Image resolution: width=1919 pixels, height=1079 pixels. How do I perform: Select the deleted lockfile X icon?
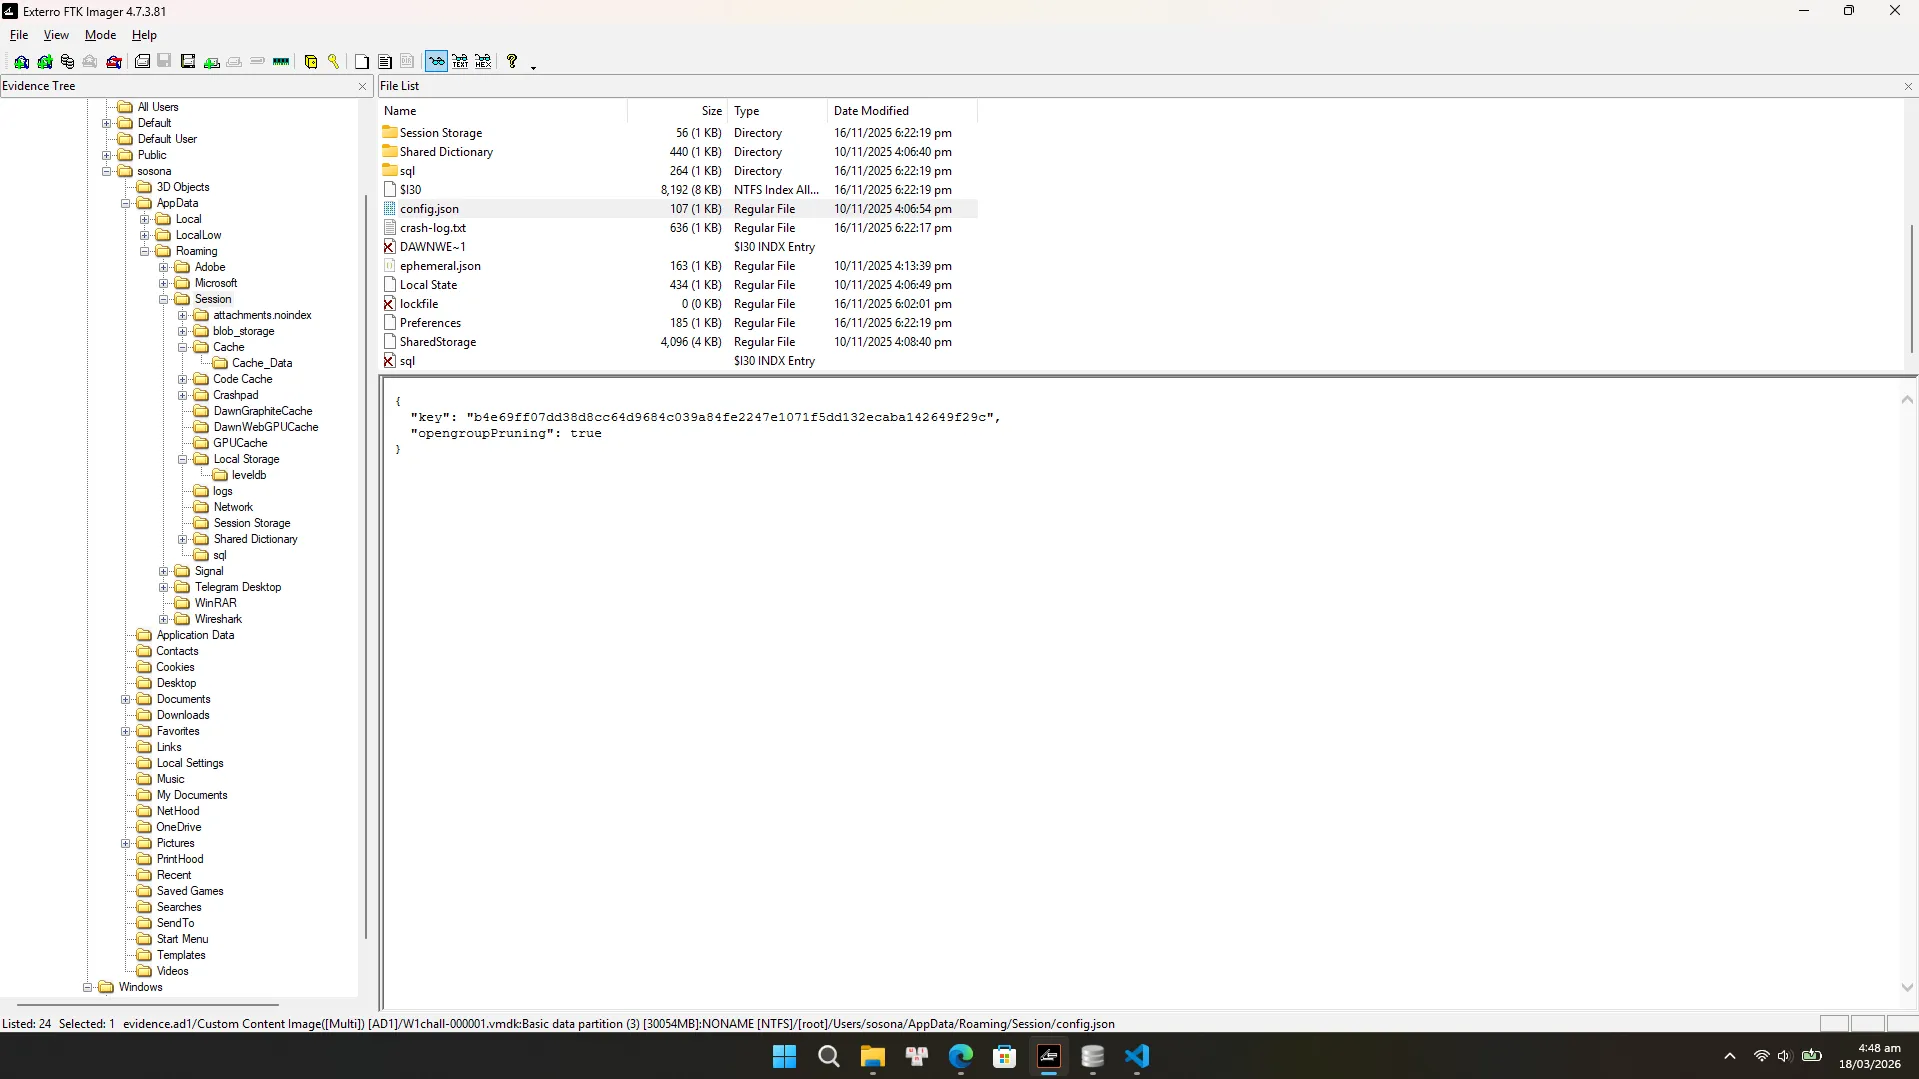point(390,304)
